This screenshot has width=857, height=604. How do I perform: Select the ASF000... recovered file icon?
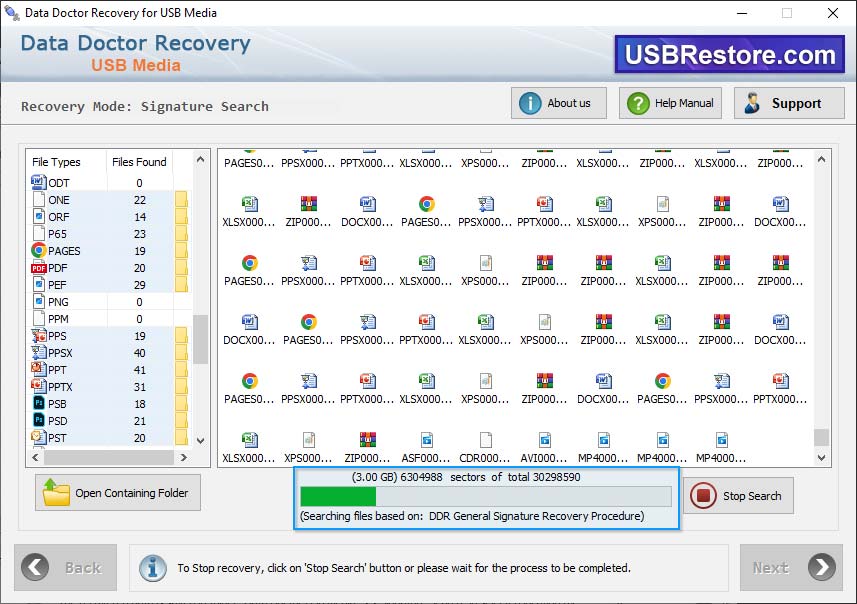point(426,440)
